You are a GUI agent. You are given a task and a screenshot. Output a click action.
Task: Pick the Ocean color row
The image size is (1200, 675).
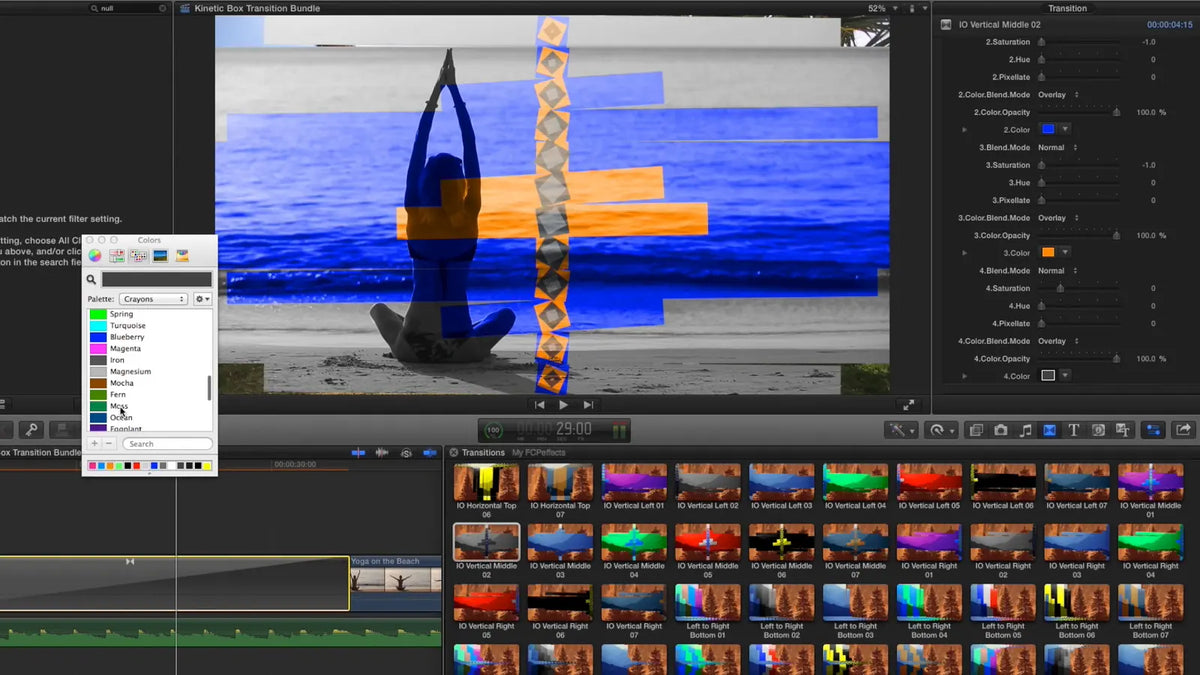pos(148,417)
